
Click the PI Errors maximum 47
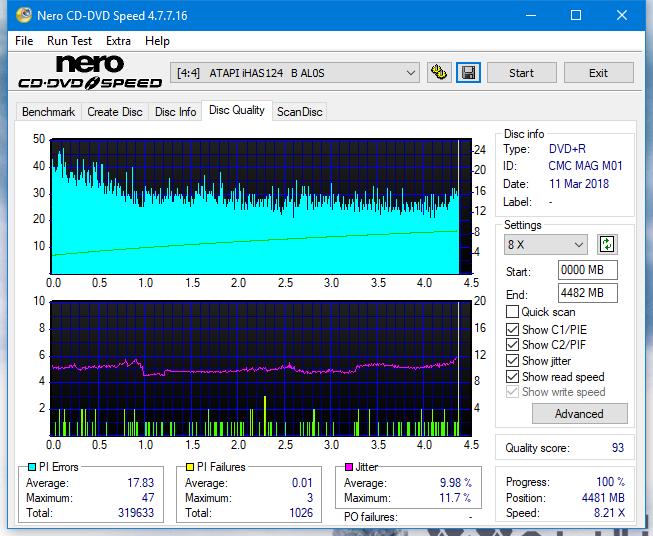(x=148, y=498)
